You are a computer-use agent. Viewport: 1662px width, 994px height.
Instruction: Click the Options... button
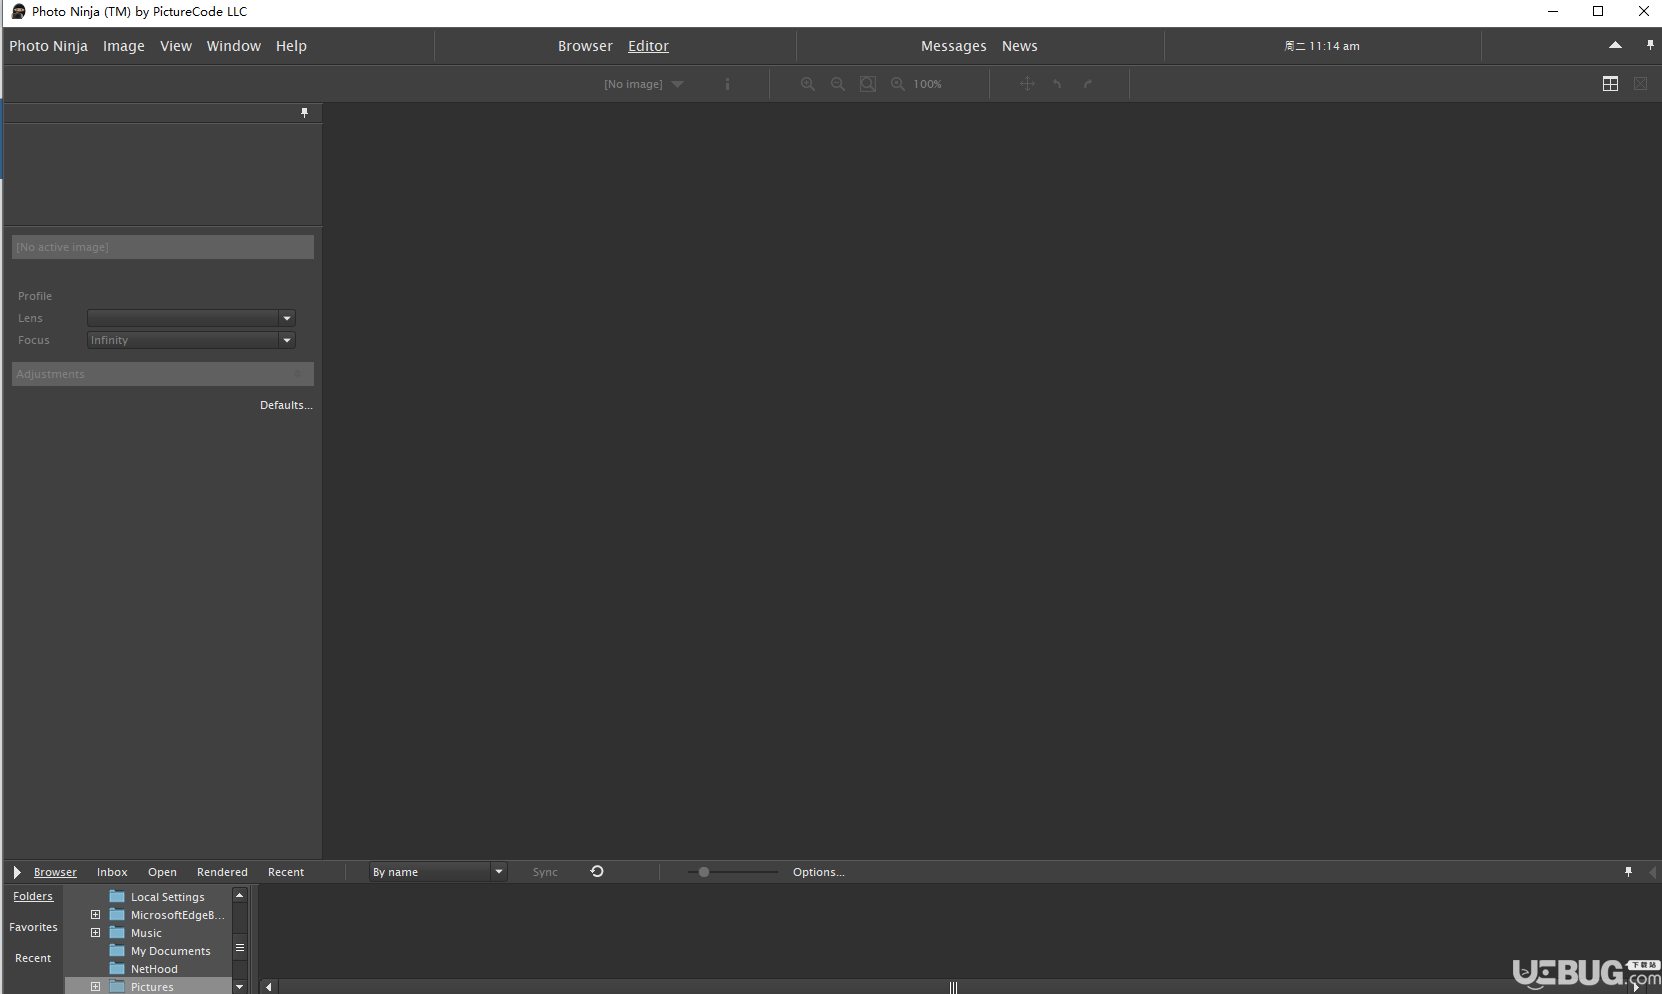818,872
